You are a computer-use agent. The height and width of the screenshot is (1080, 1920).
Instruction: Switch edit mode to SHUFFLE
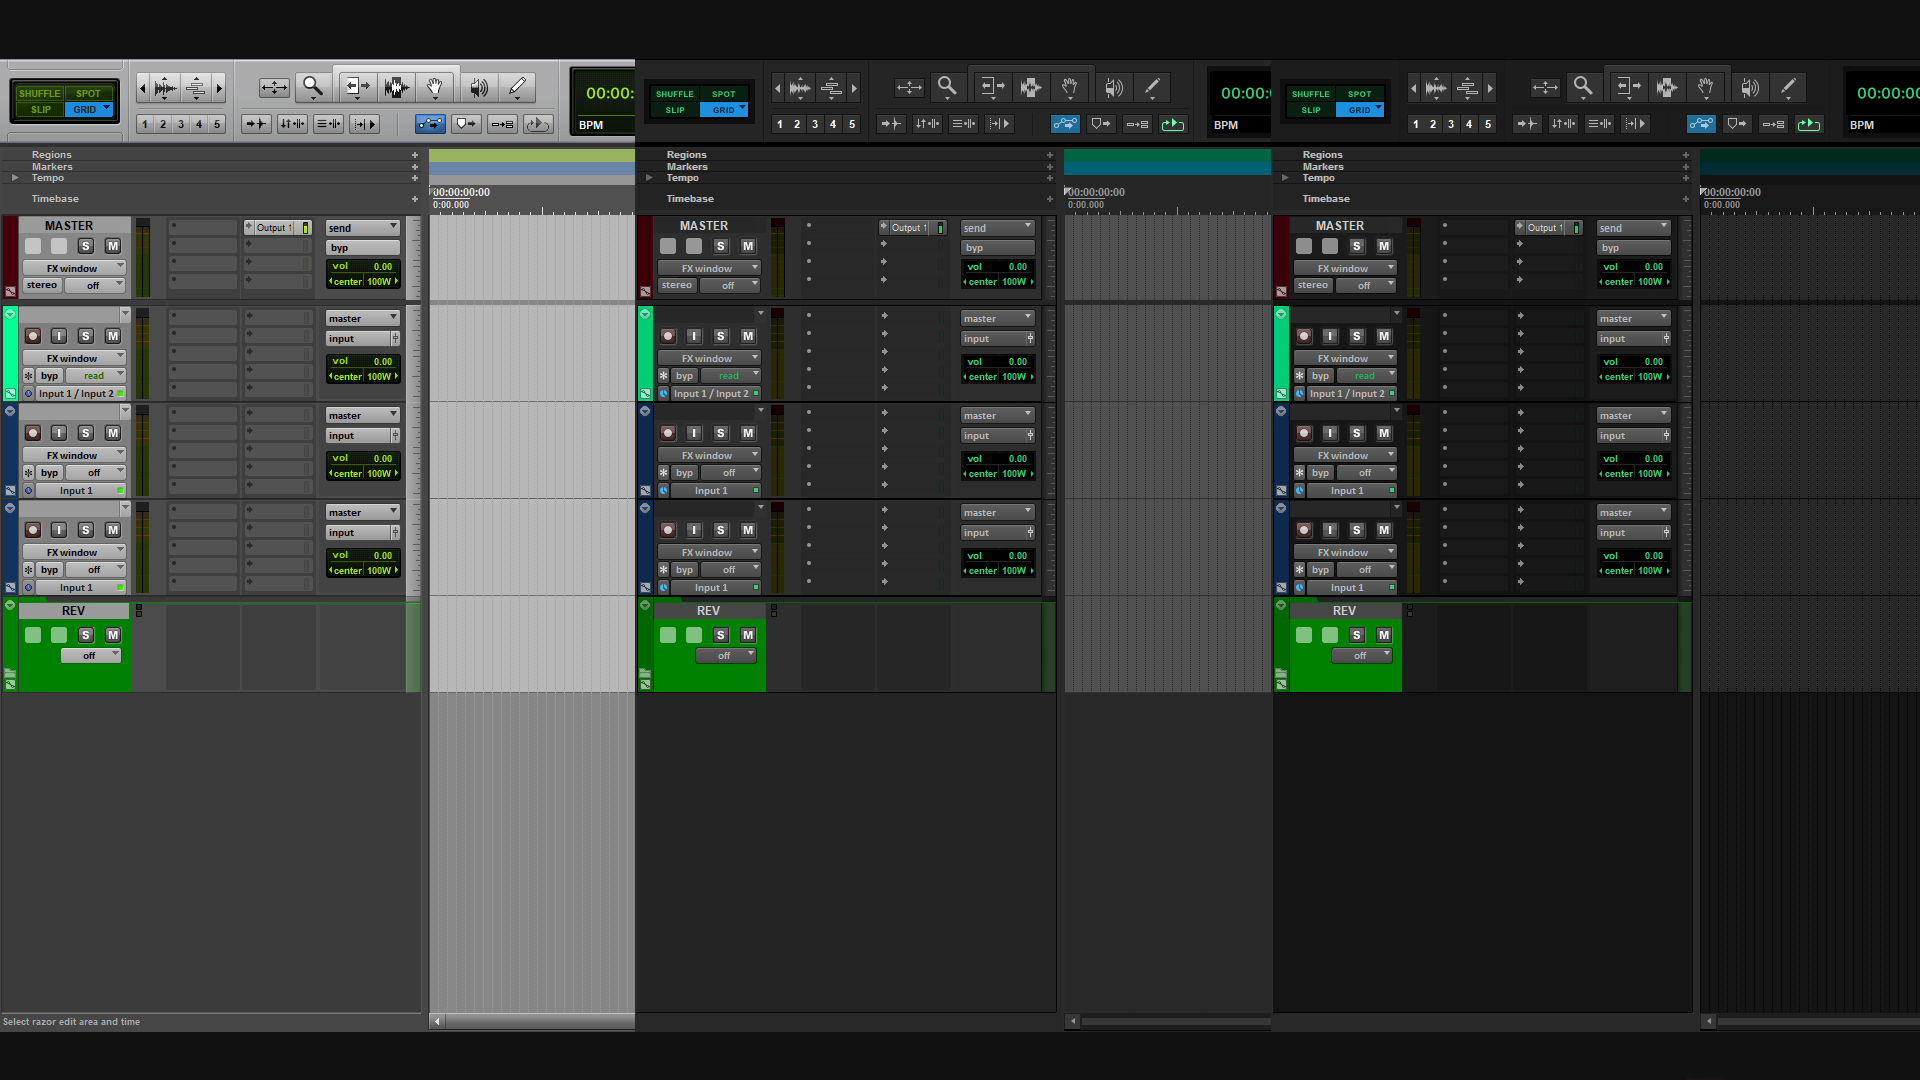coord(39,93)
